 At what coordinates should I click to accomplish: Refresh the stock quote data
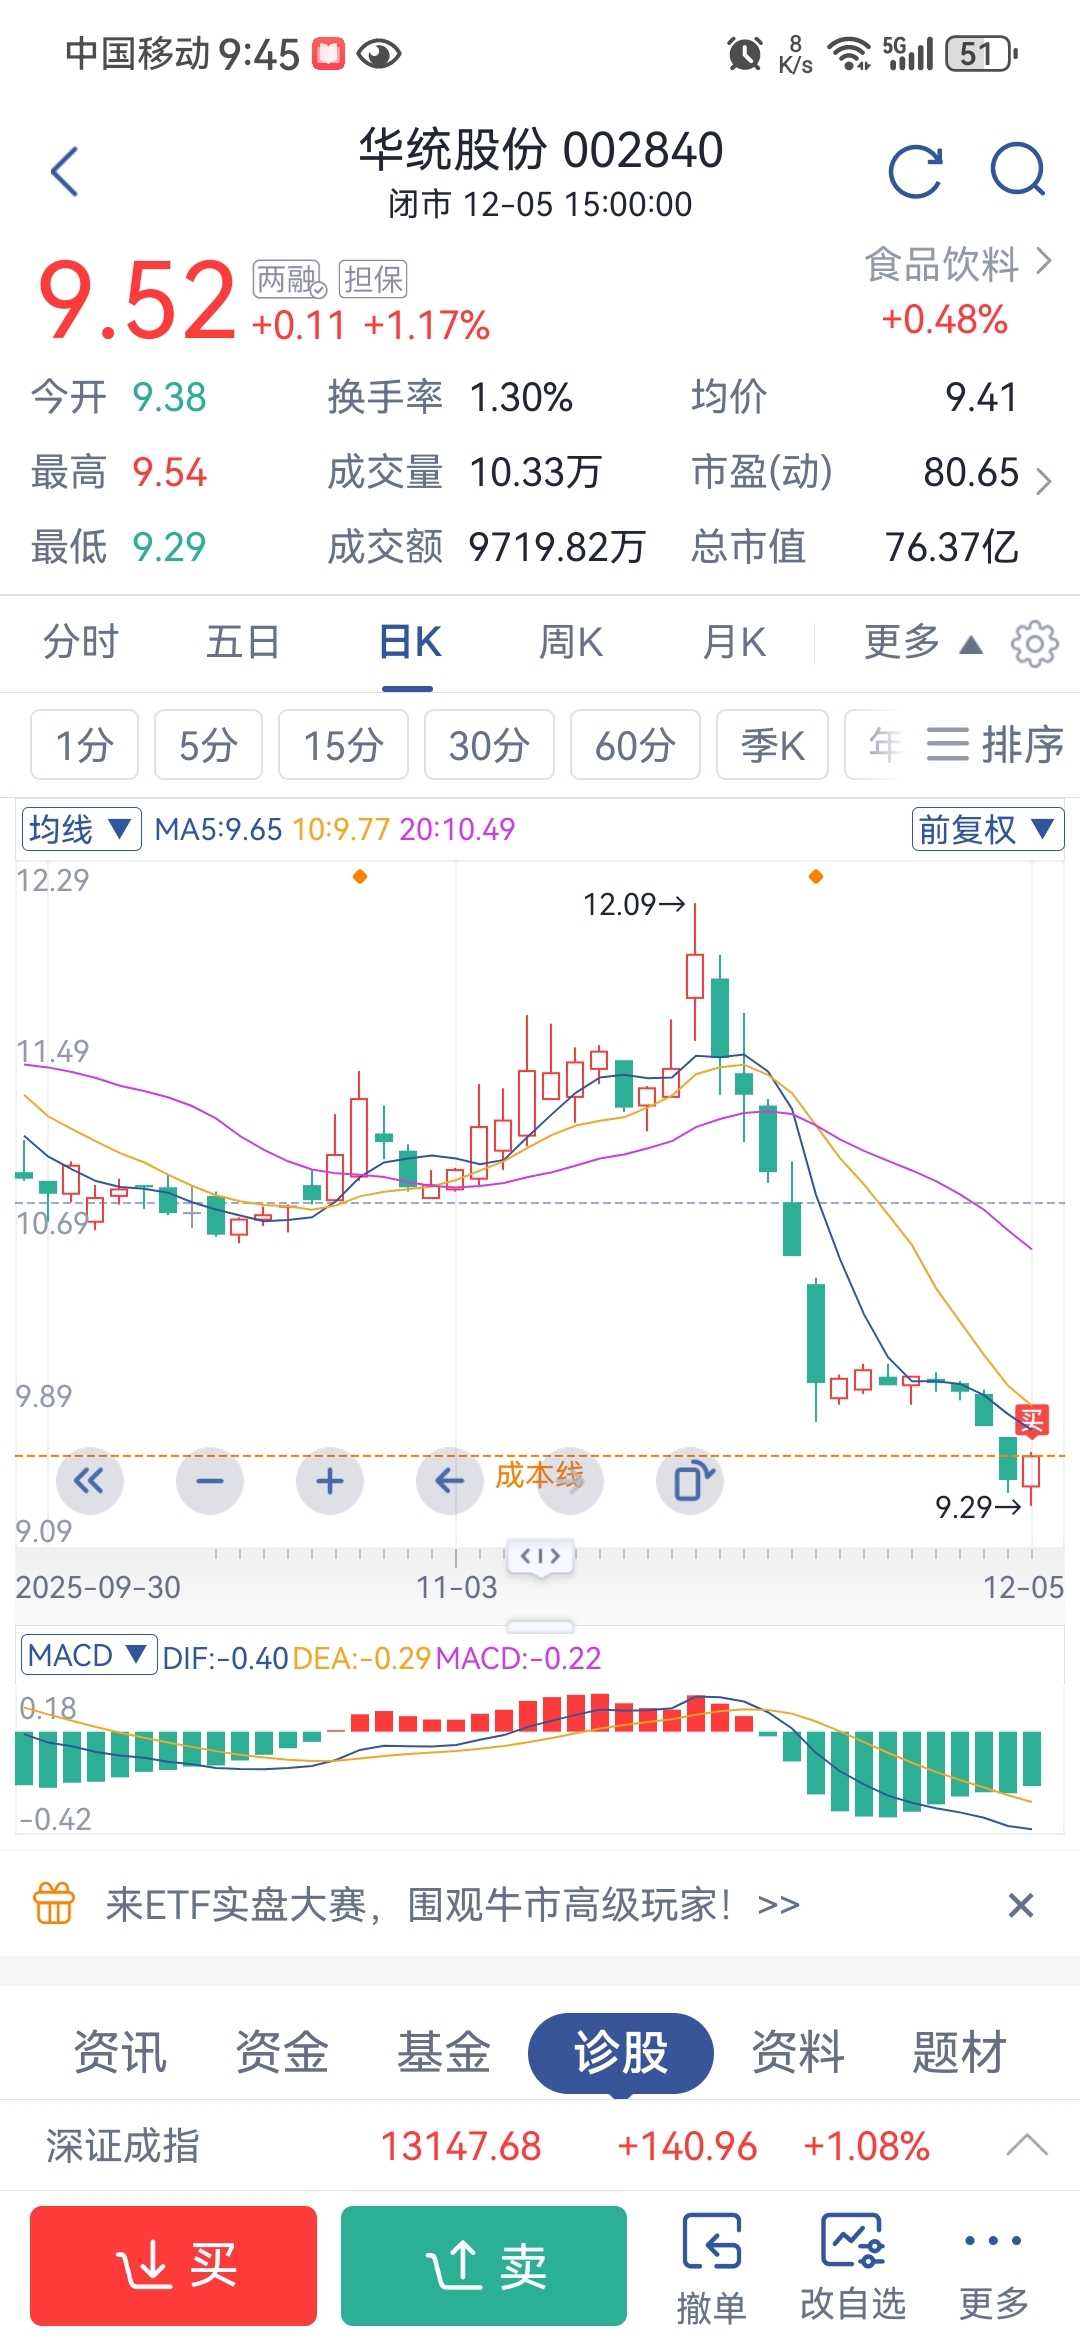click(915, 172)
